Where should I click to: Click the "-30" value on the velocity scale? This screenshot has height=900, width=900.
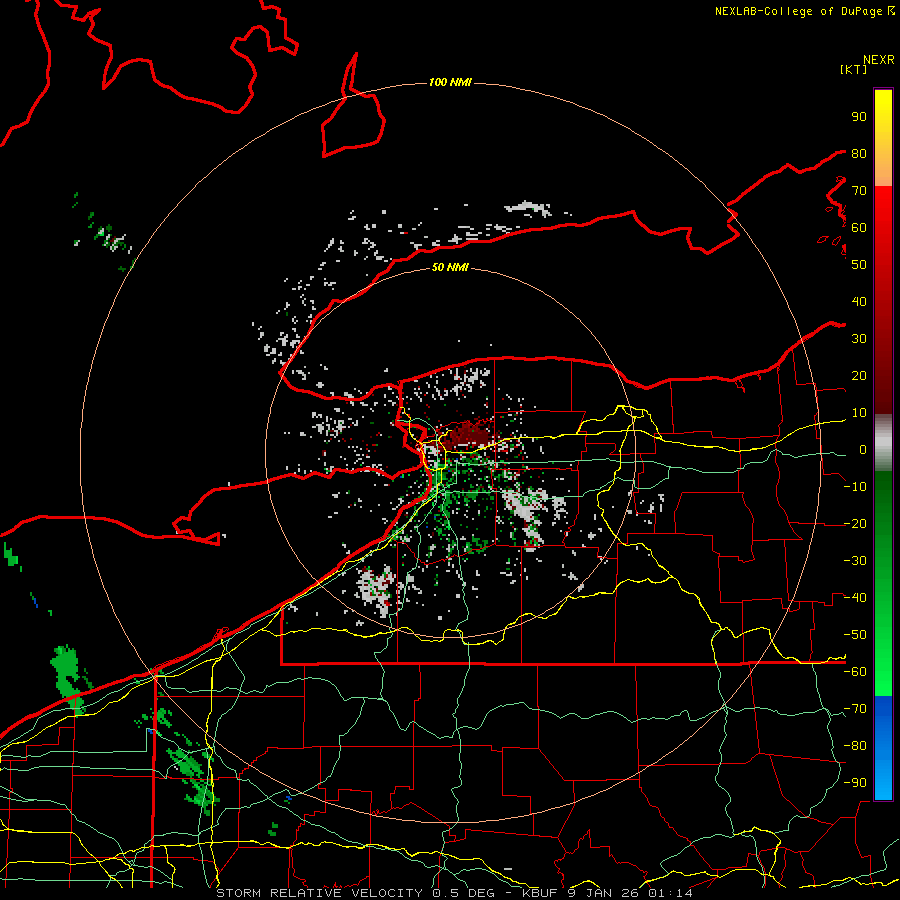coord(855,561)
